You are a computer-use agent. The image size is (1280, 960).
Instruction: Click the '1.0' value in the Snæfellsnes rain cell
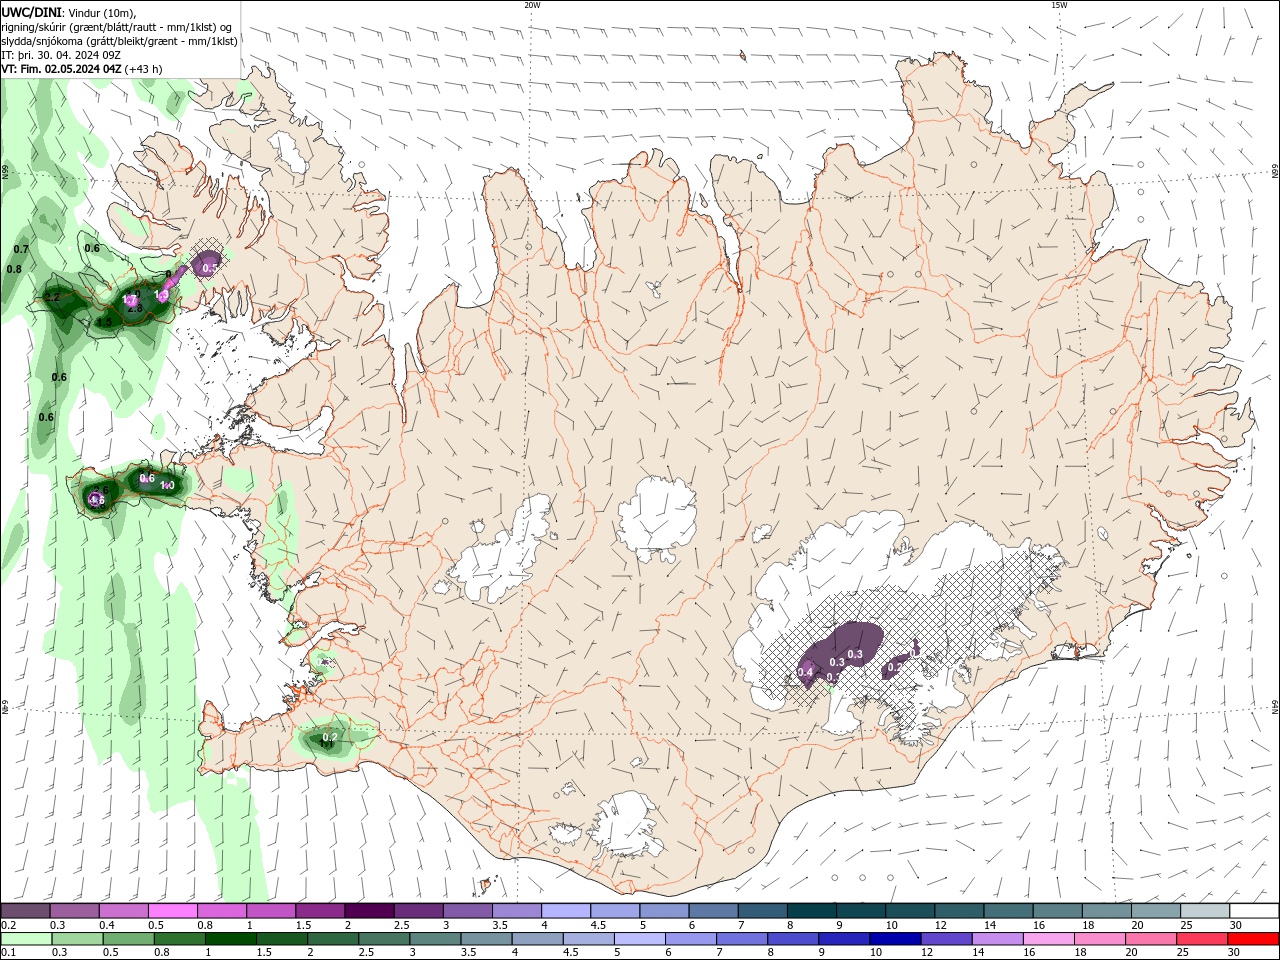(x=167, y=485)
